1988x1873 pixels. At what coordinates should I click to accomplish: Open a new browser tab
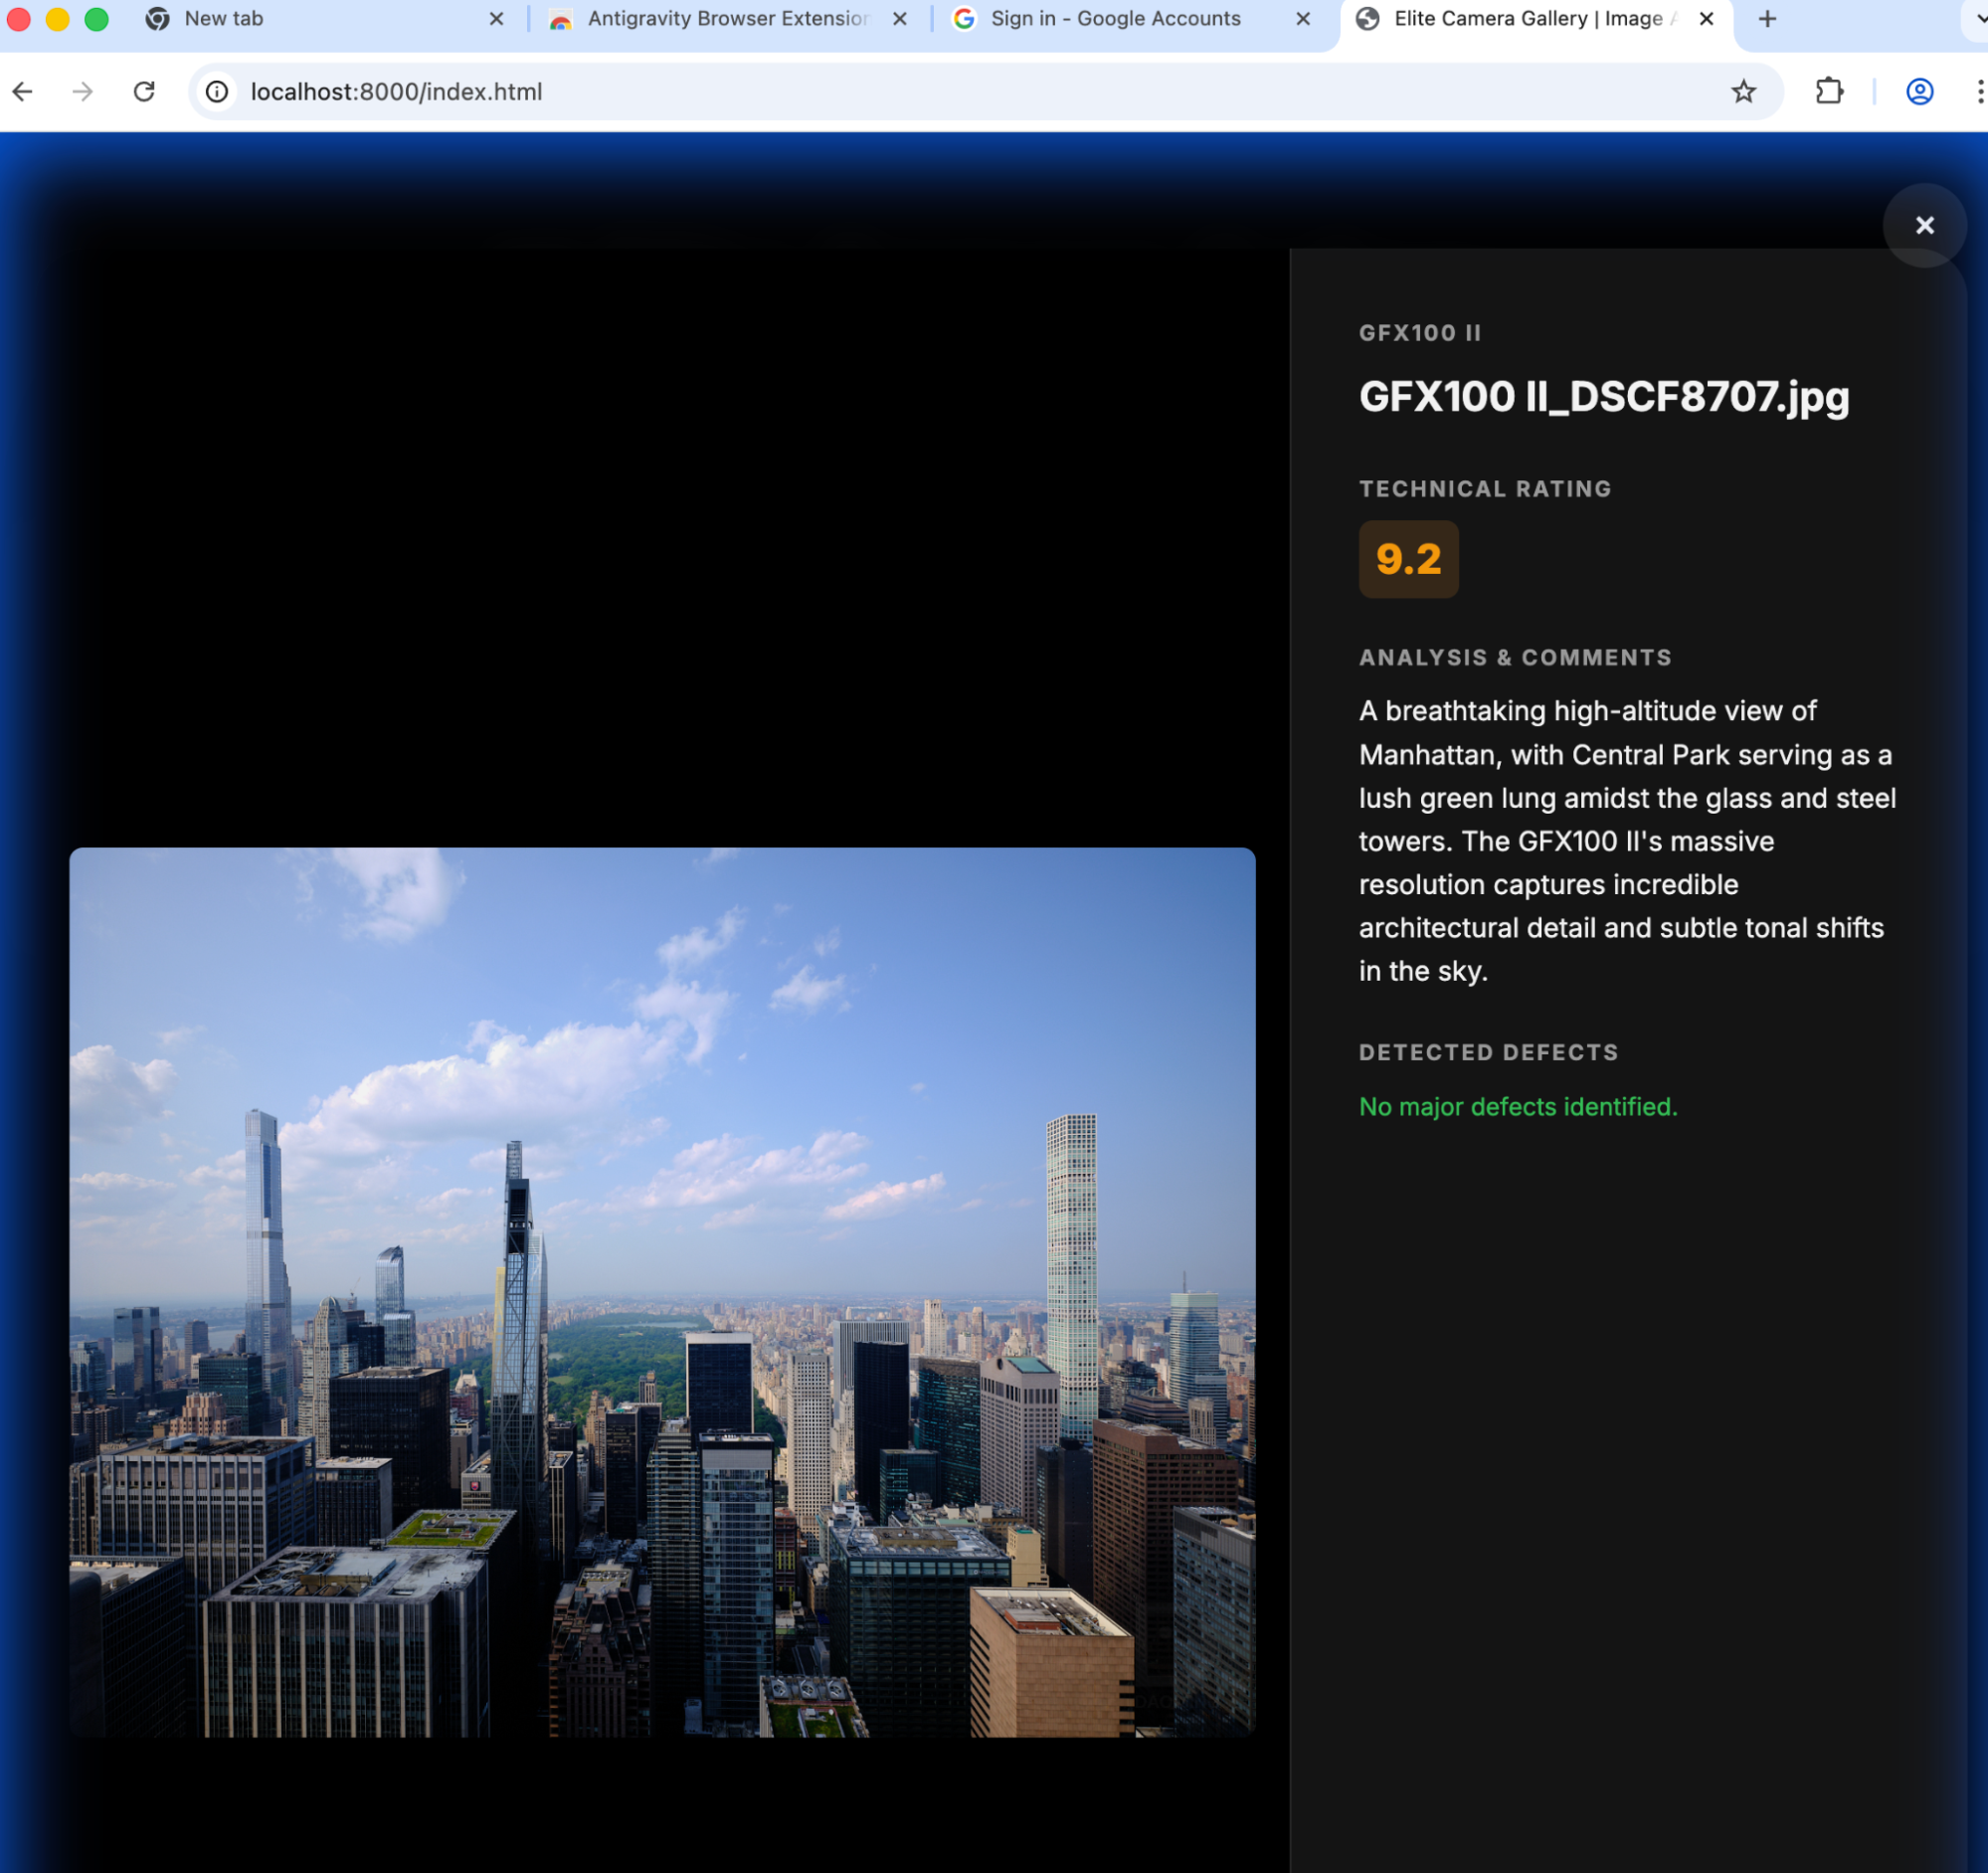point(1767,19)
